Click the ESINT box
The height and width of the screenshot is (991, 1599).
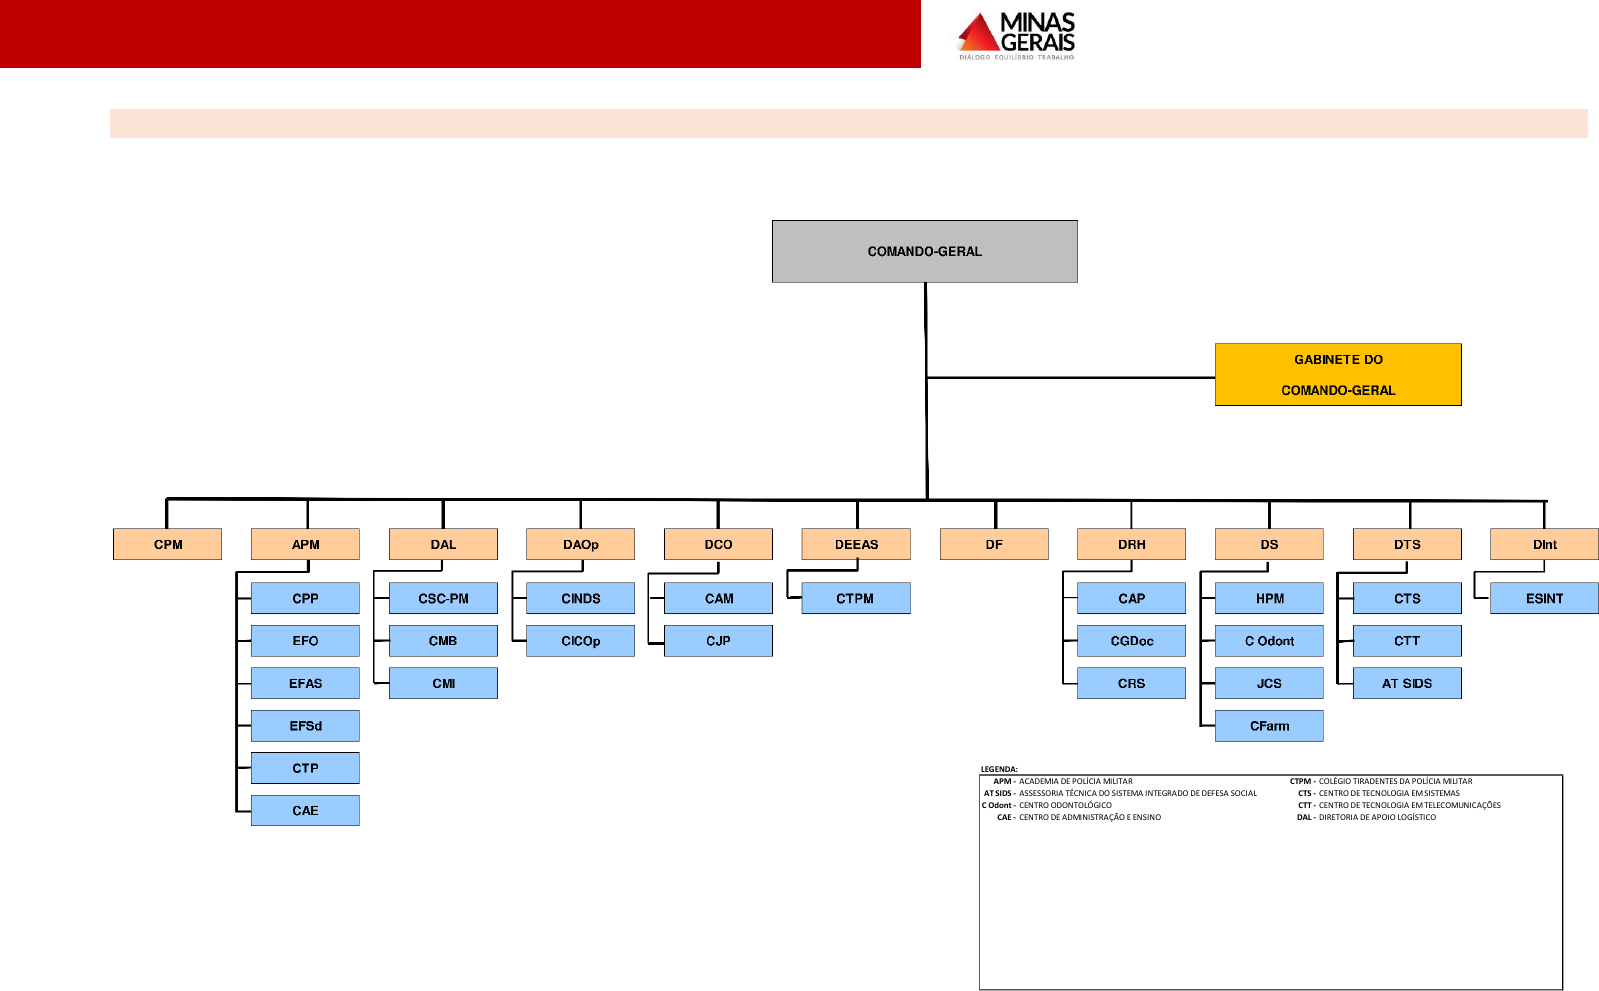pyautogui.click(x=1544, y=598)
